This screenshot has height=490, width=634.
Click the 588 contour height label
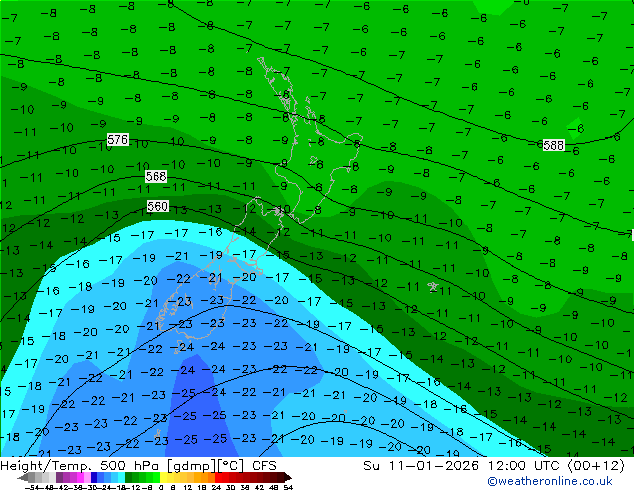(x=553, y=145)
